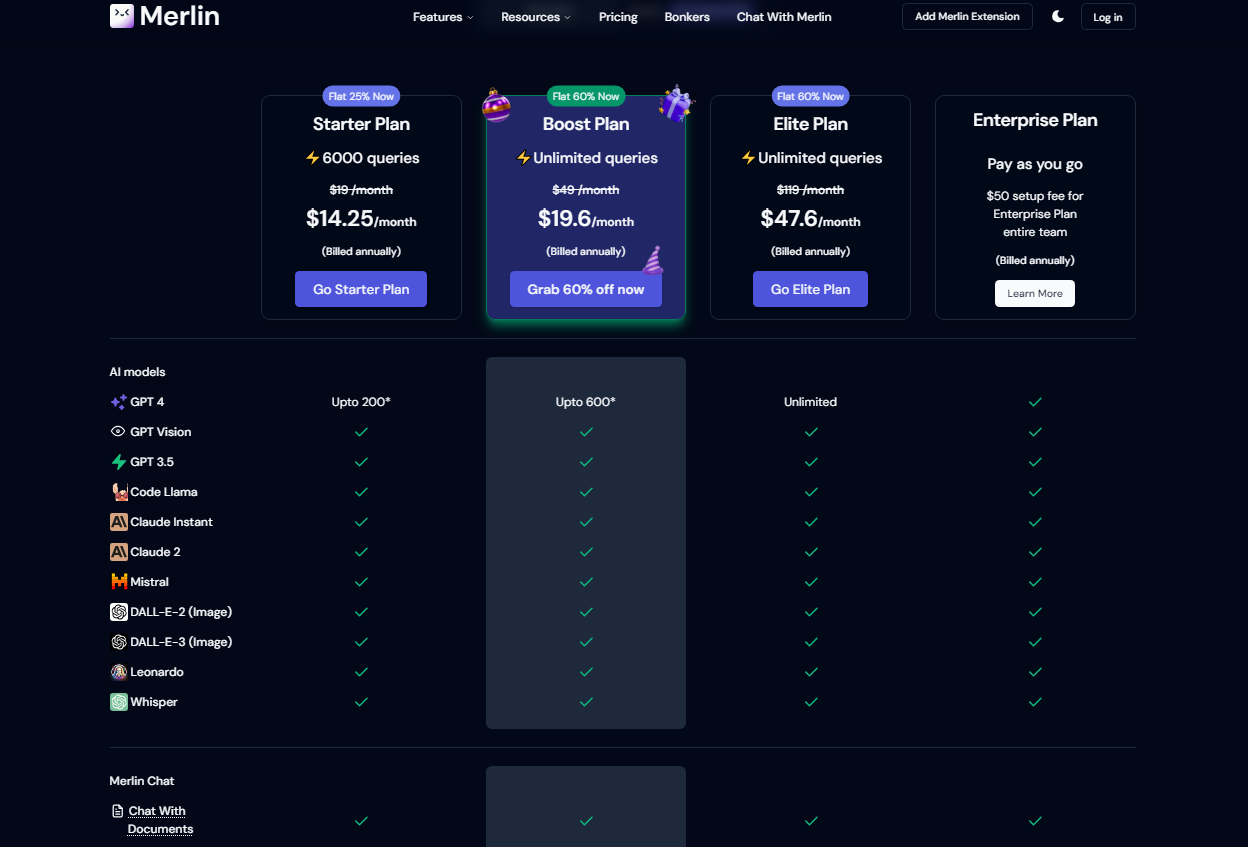Click the ornament ball on Boost Plan
This screenshot has width=1248, height=847.
(x=497, y=105)
